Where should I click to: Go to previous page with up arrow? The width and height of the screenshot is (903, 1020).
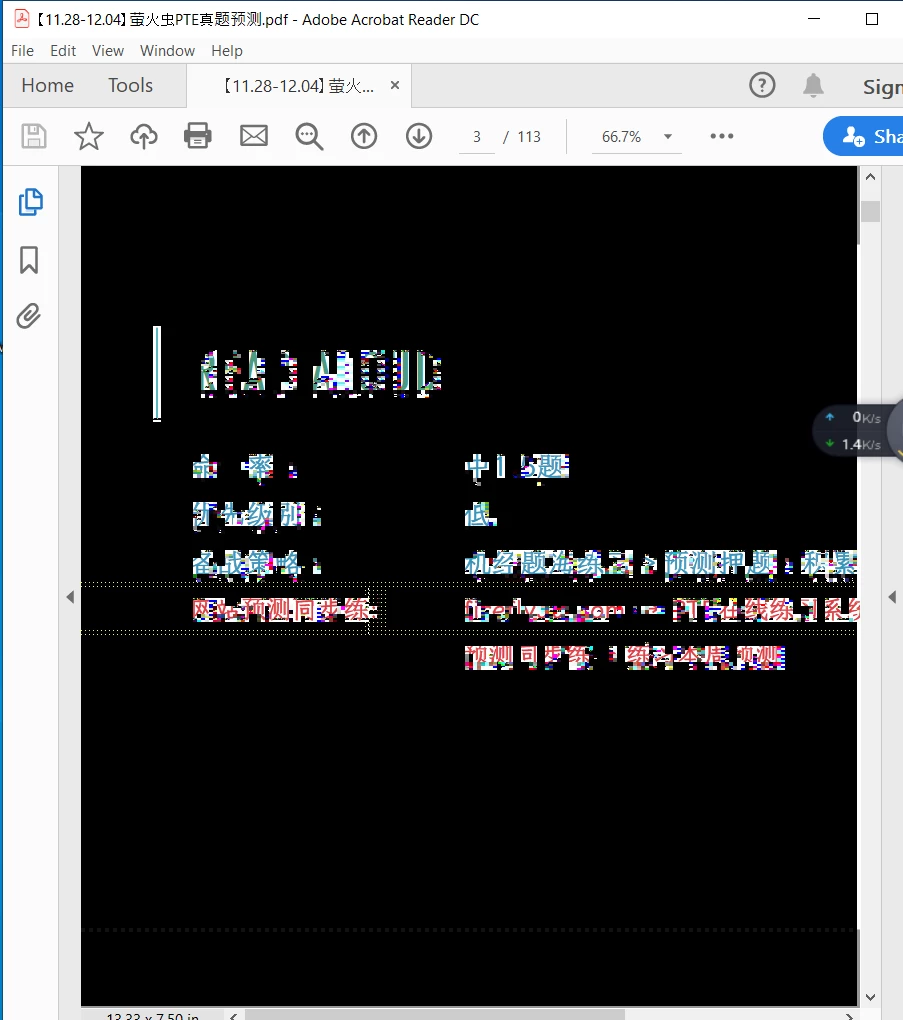pyautogui.click(x=364, y=137)
